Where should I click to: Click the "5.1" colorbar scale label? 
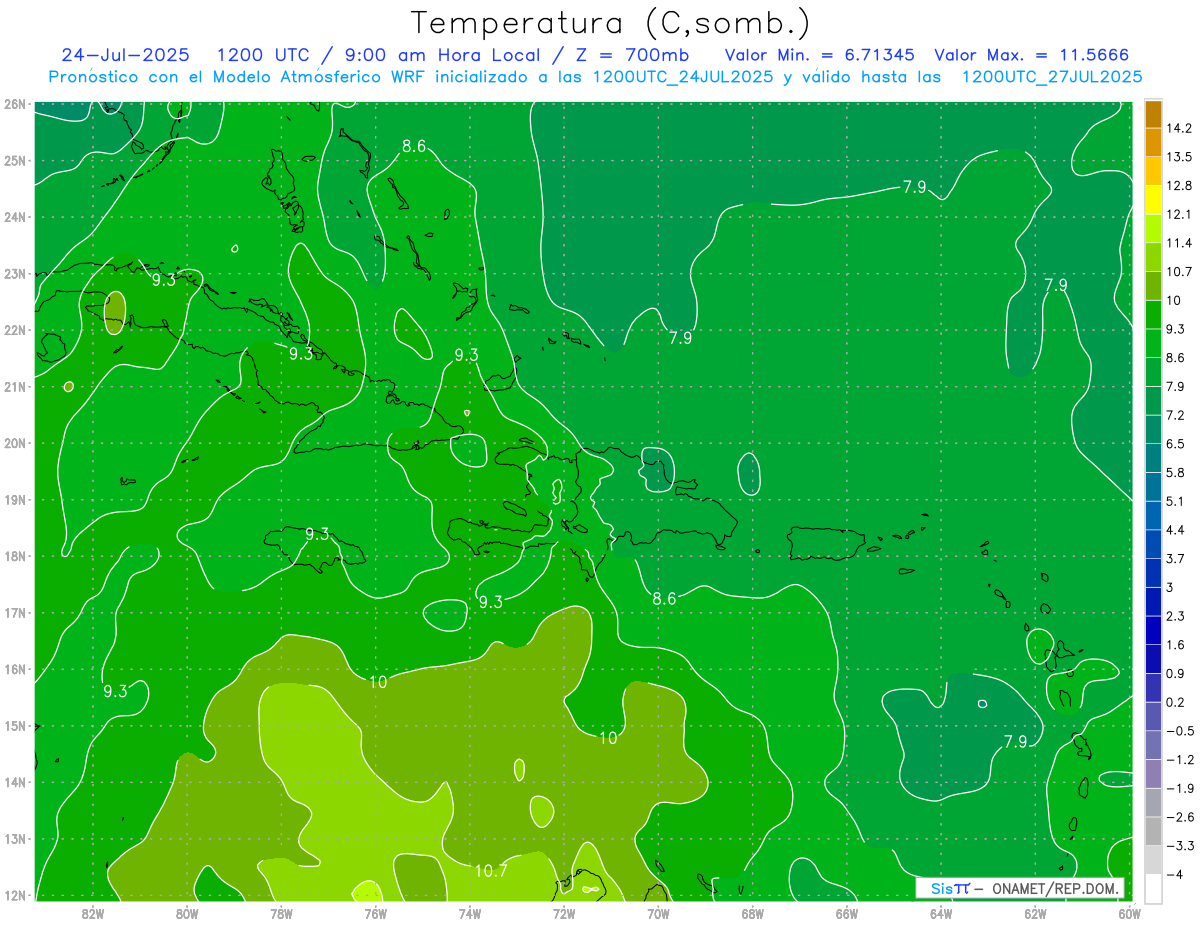[x=1176, y=501]
